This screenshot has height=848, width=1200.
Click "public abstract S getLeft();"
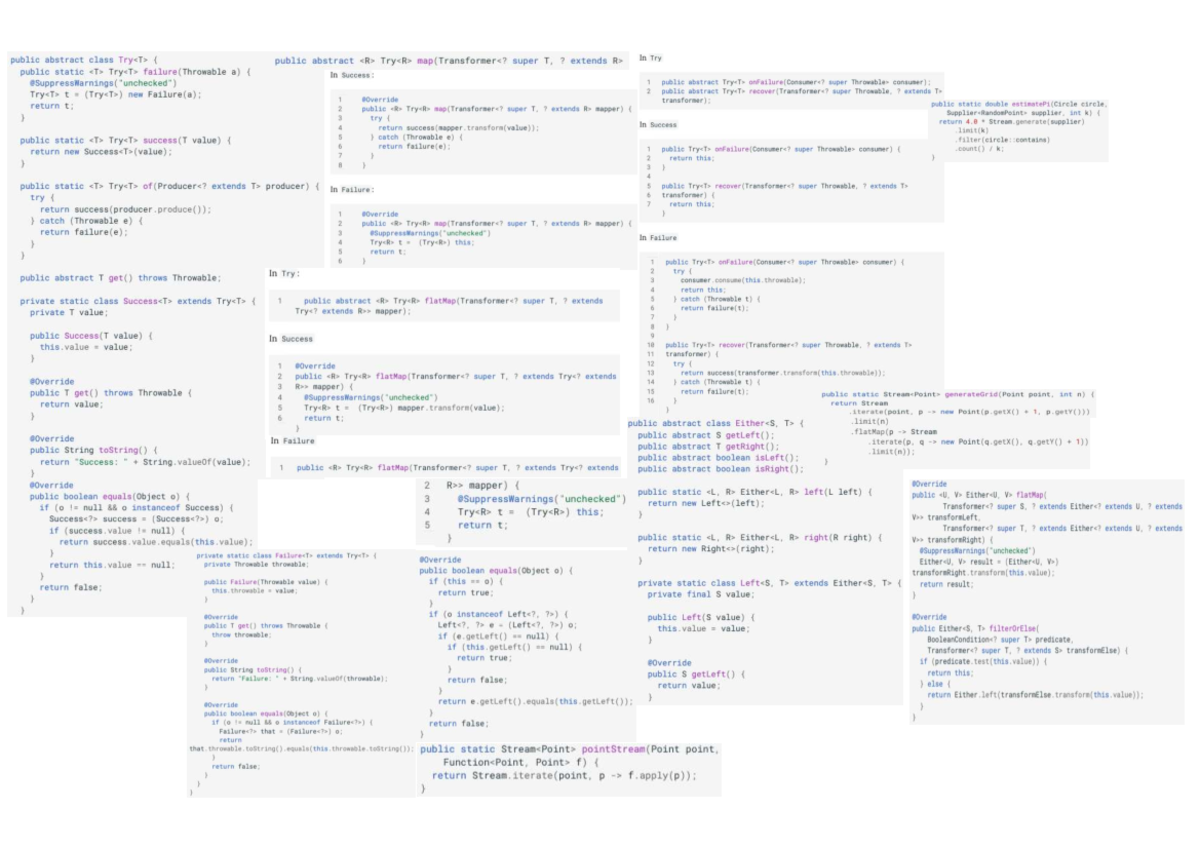point(705,435)
